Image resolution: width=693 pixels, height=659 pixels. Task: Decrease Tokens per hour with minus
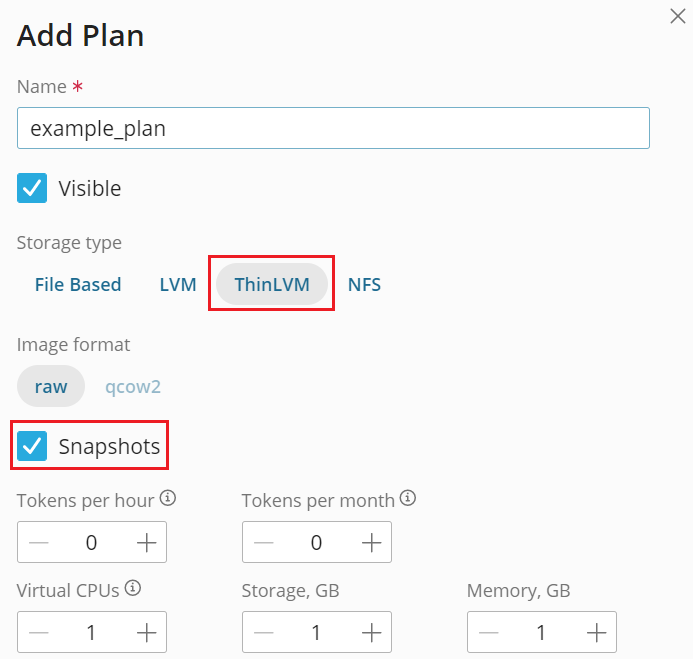pyautogui.click(x=38, y=542)
